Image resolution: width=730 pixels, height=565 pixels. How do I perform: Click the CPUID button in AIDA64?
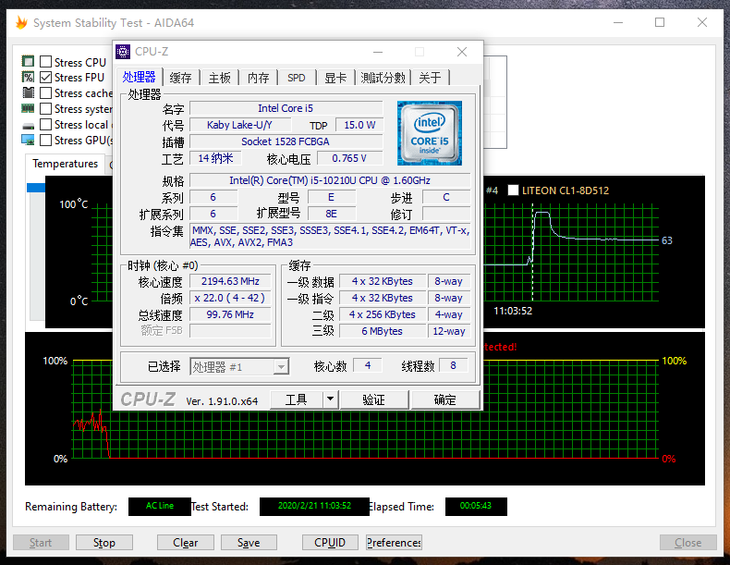pos(330,542)
